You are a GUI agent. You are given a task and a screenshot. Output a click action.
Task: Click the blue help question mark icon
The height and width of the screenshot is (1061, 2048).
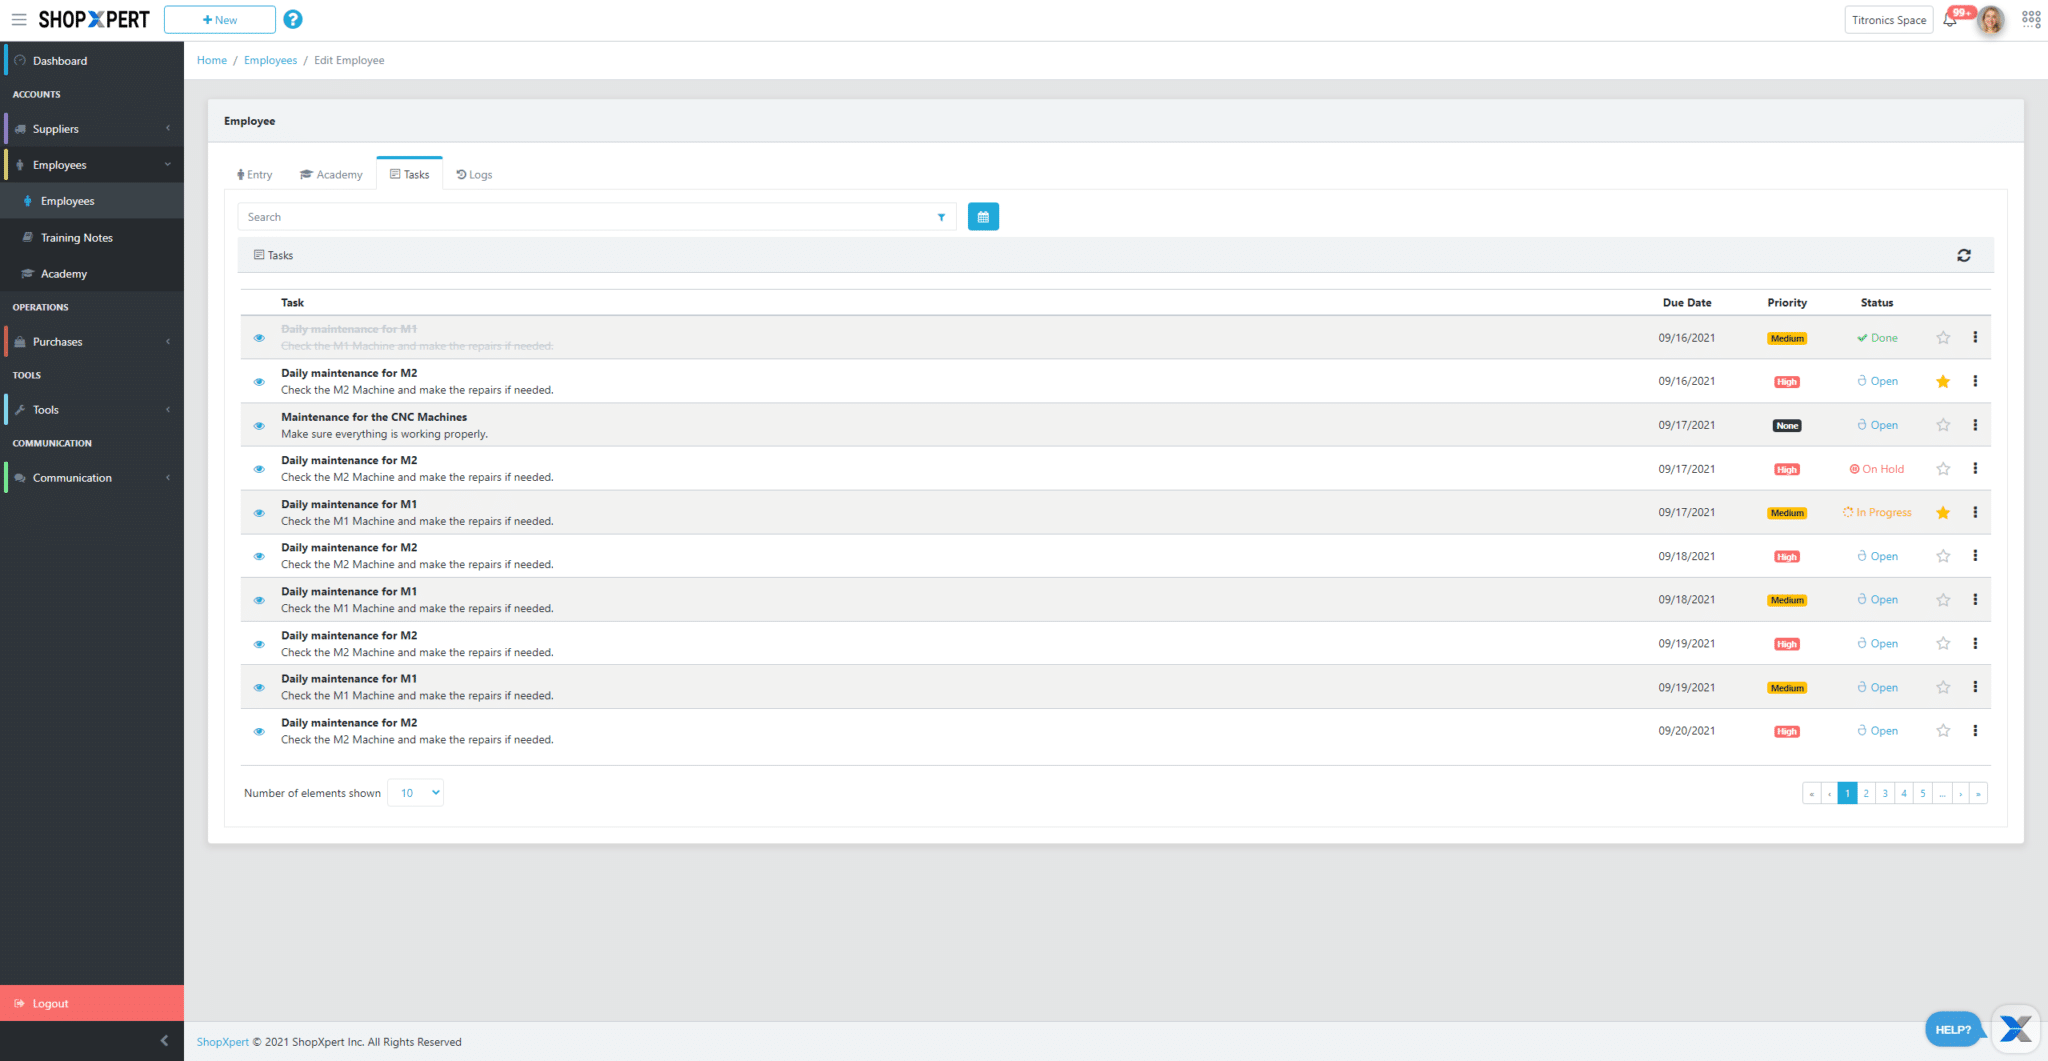coord(293,20)
